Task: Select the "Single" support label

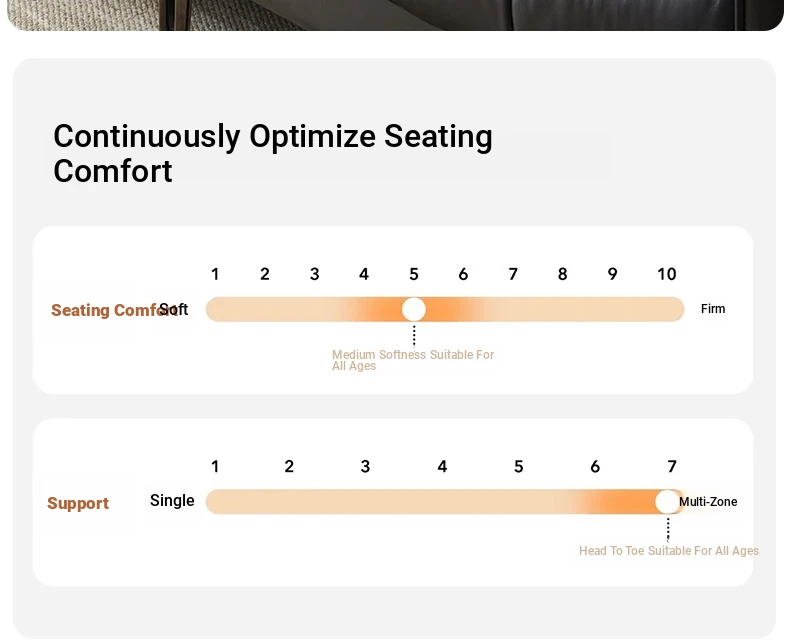Action: coord(172,501)
